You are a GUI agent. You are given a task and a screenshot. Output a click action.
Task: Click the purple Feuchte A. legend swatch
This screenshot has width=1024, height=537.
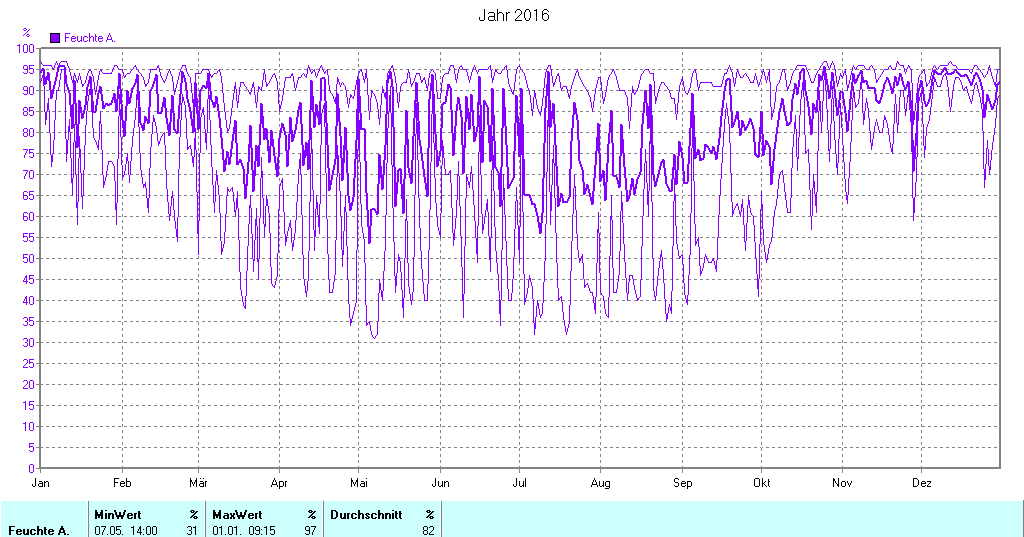(x=55, y=38)
